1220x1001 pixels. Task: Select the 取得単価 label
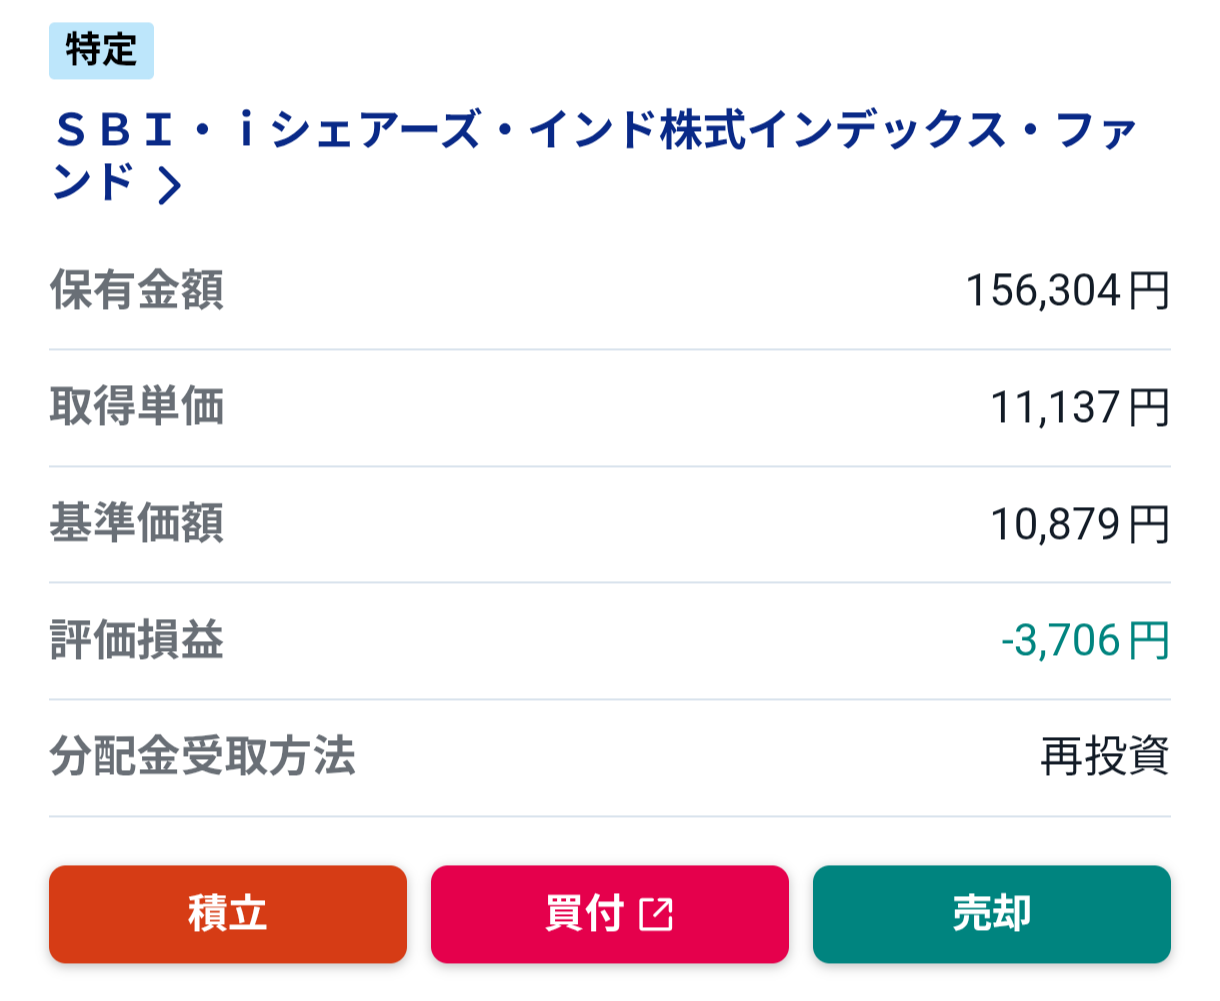tap(137, 407)
